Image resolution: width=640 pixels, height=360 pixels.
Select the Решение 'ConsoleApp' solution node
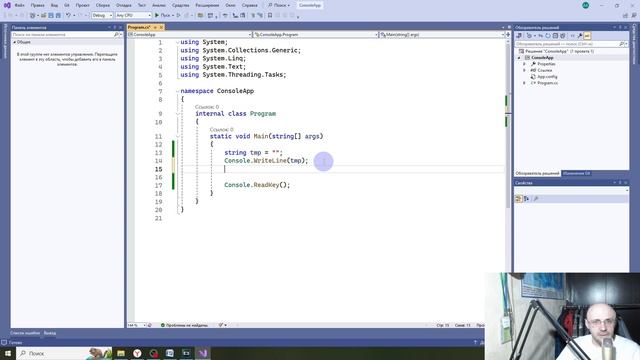(559, 51)
